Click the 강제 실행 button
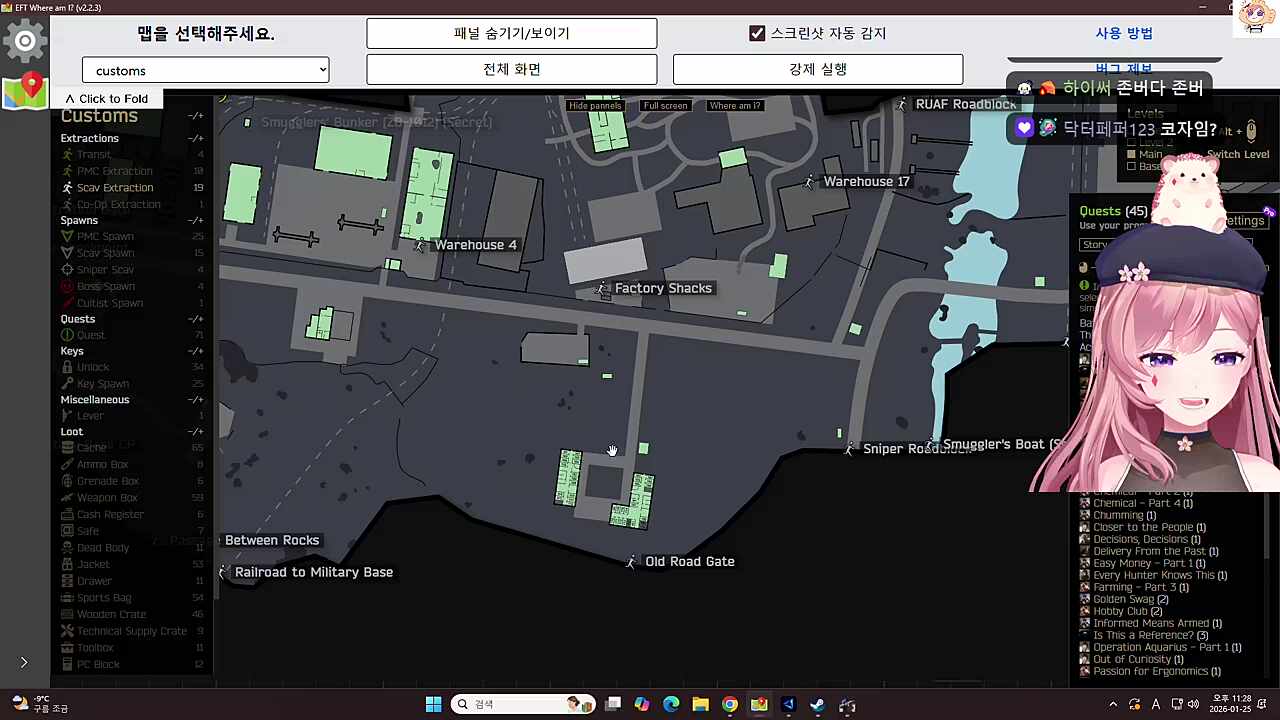The height and width of the screenshot is (720, 1280). [x=818, y=69]
